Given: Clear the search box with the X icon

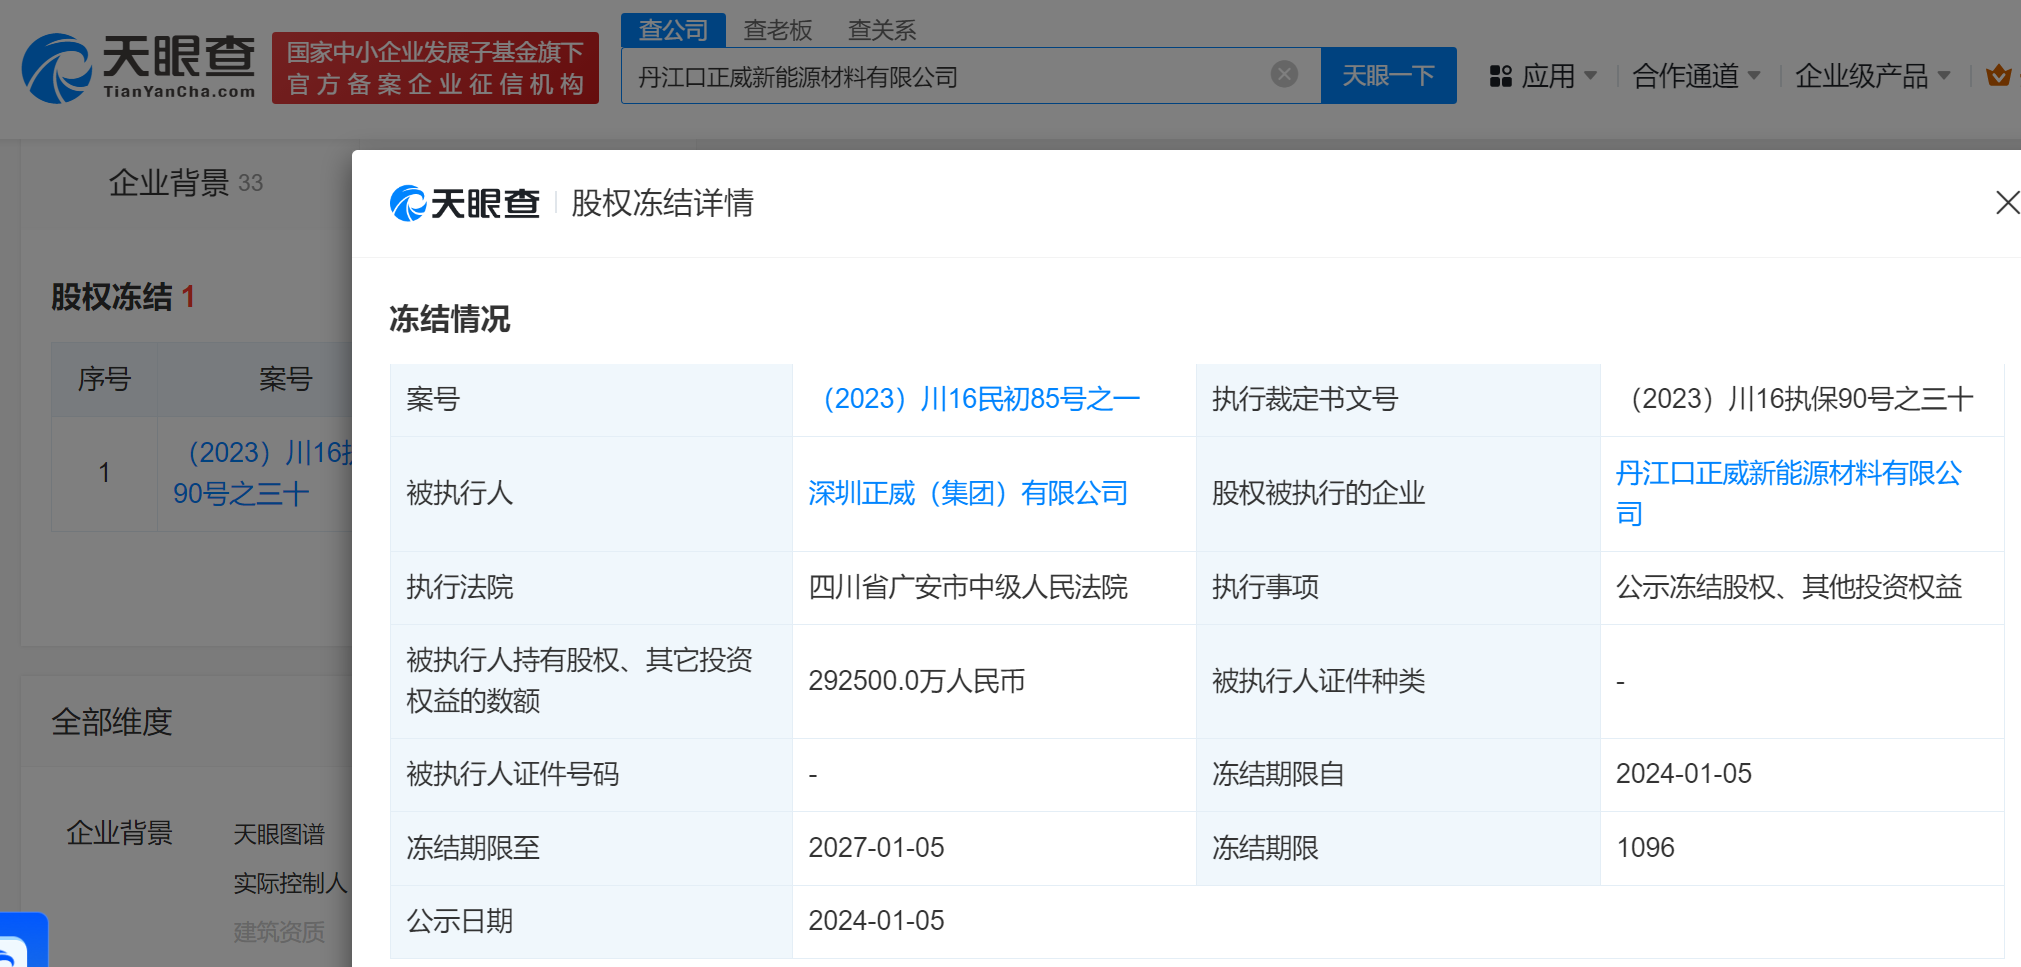Looking at the screenshot, I should (1284, 74).
